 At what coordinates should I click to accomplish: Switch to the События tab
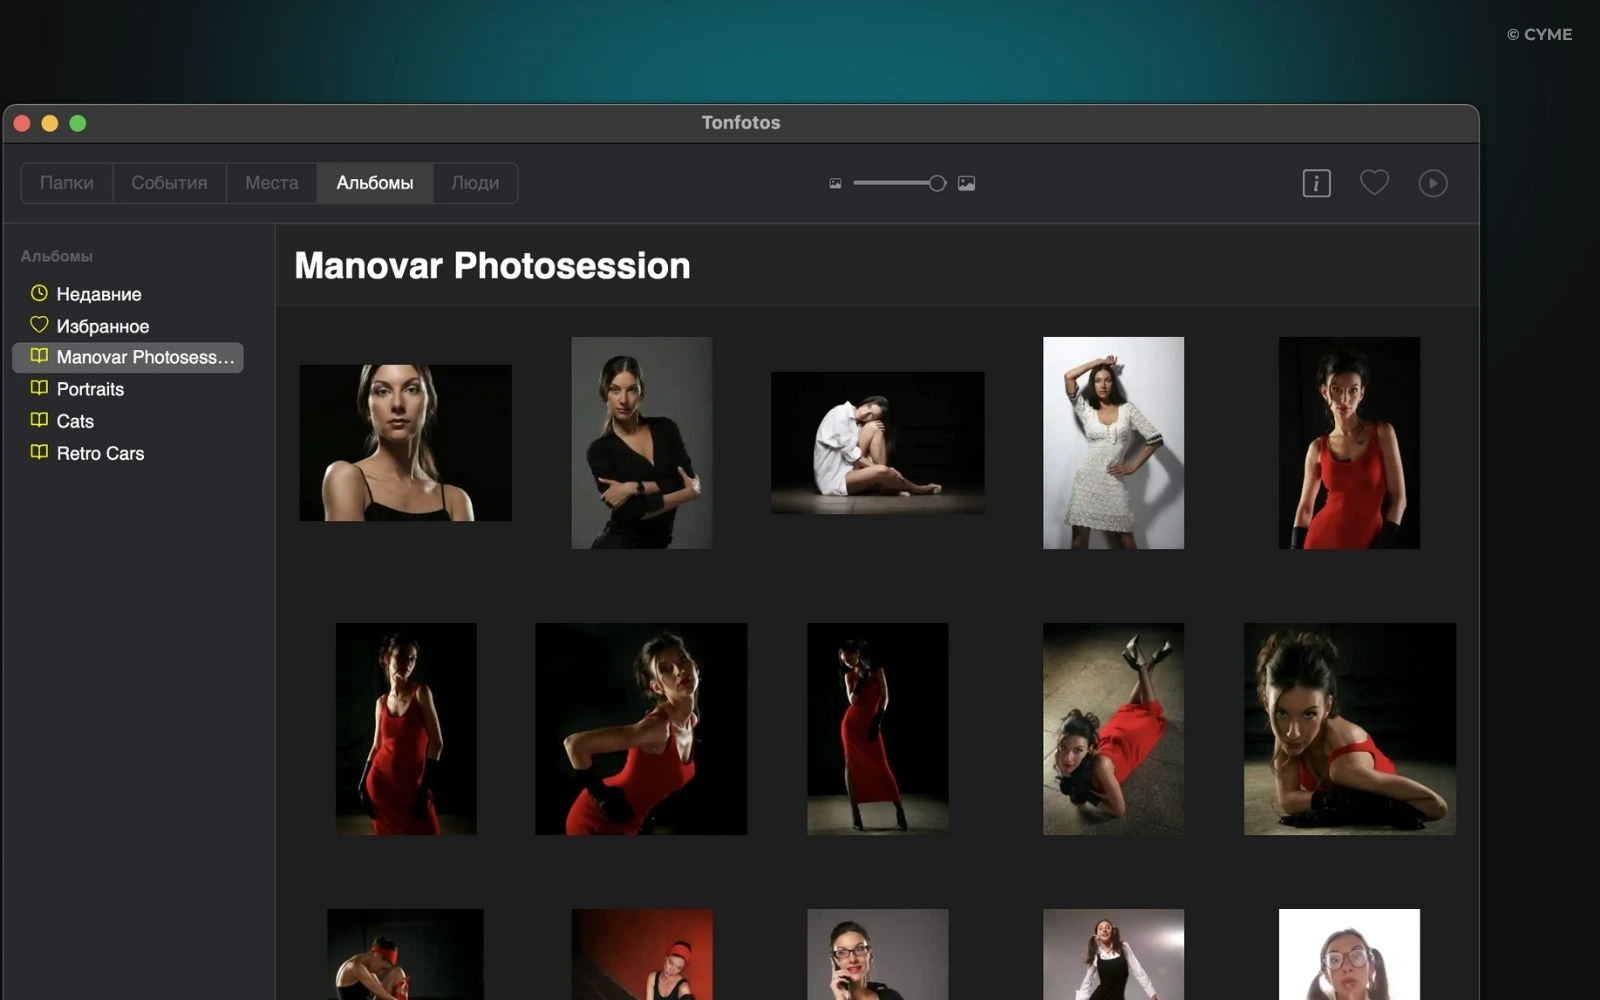click(x=169, y=183)
